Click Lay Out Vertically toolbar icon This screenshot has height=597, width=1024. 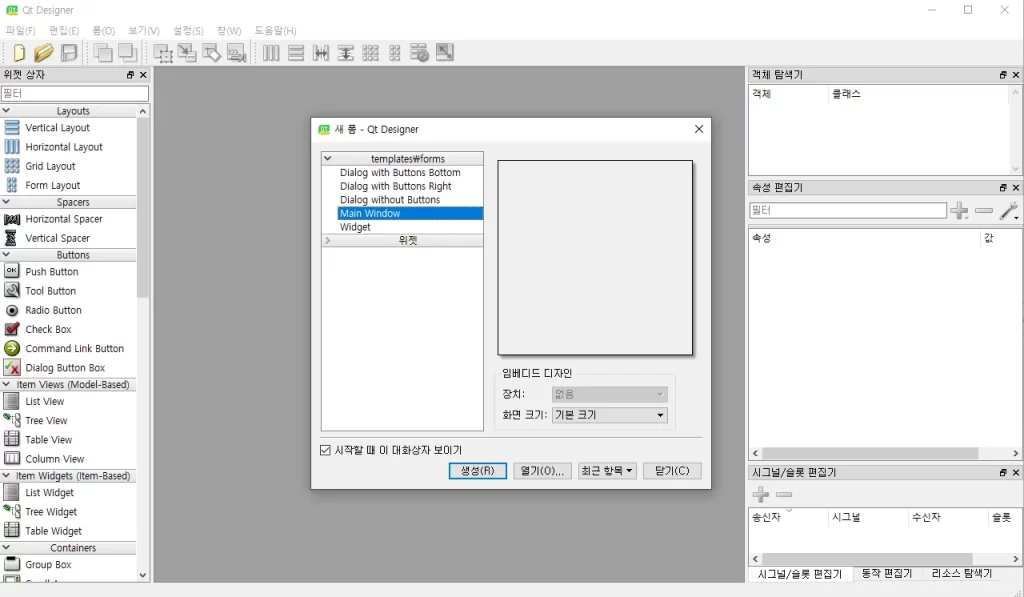click(x=296, y=53)
